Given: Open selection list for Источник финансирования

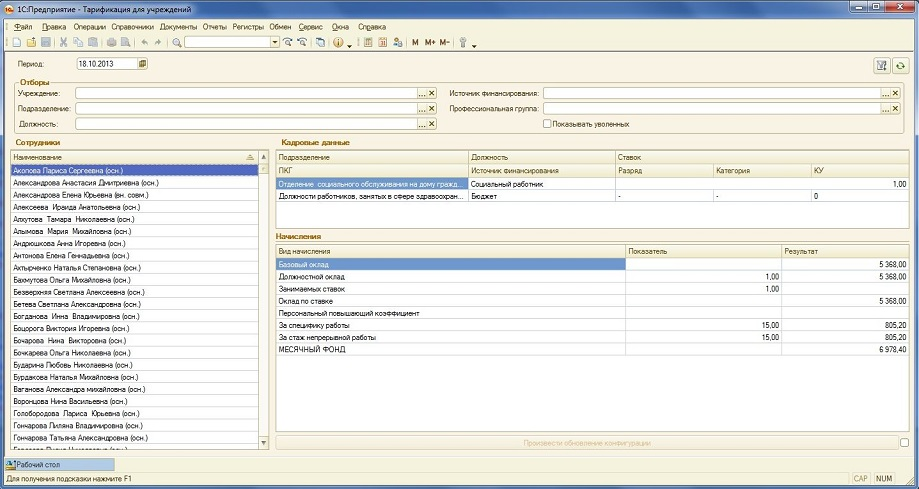Looking at the screenshot, I should coord(884,93).
